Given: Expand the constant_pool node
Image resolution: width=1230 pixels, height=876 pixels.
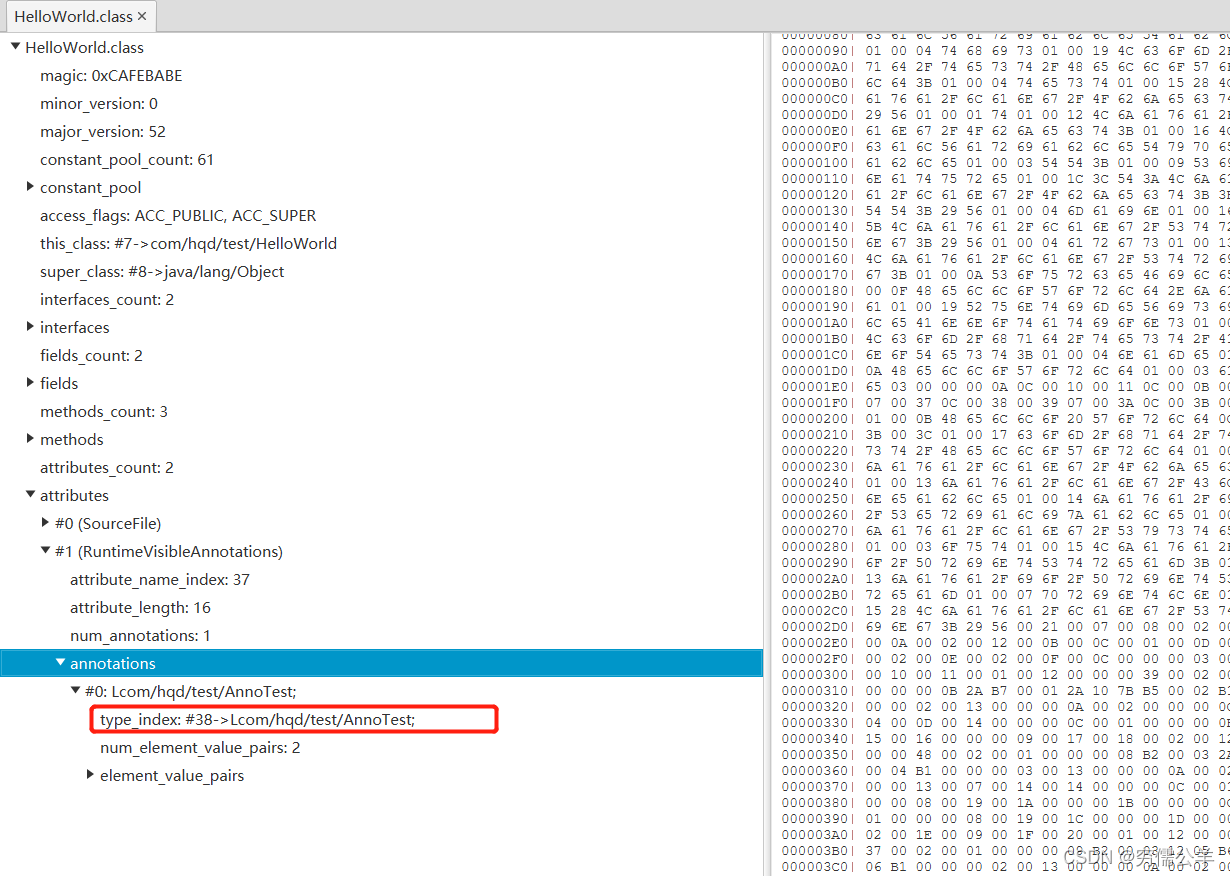Looking at the screenshot, I should tap(30, 187).
